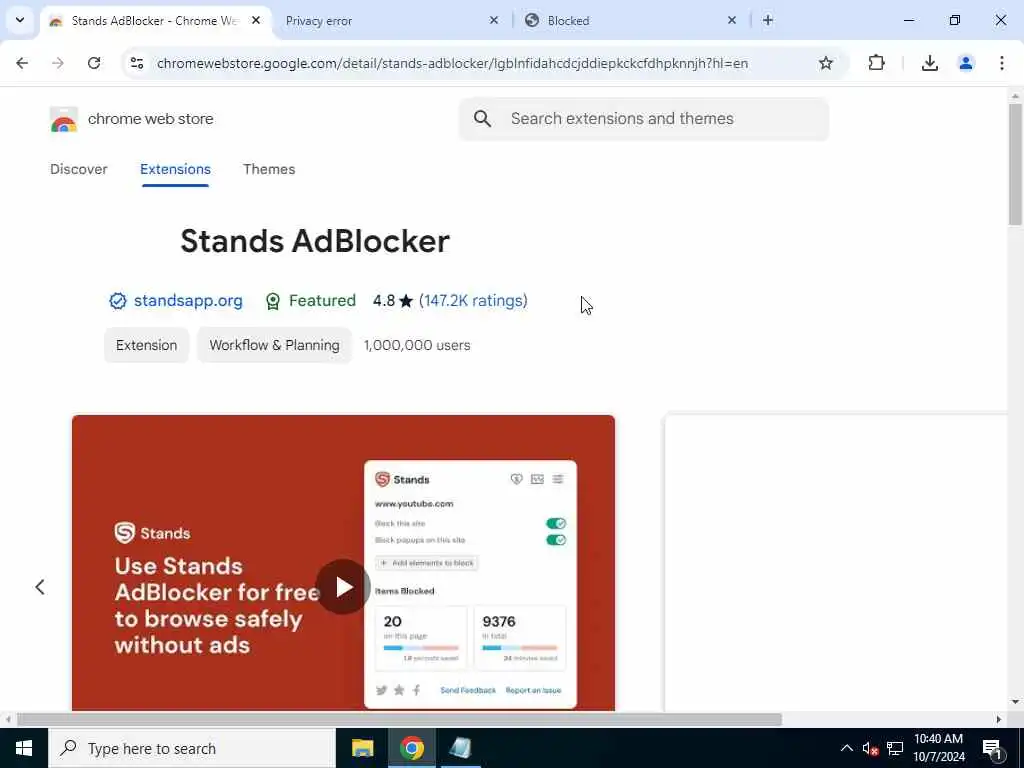Screen dimensions: 1024x768
Task: Focus the Search extensions and themes field
Action: click(644, 119)
